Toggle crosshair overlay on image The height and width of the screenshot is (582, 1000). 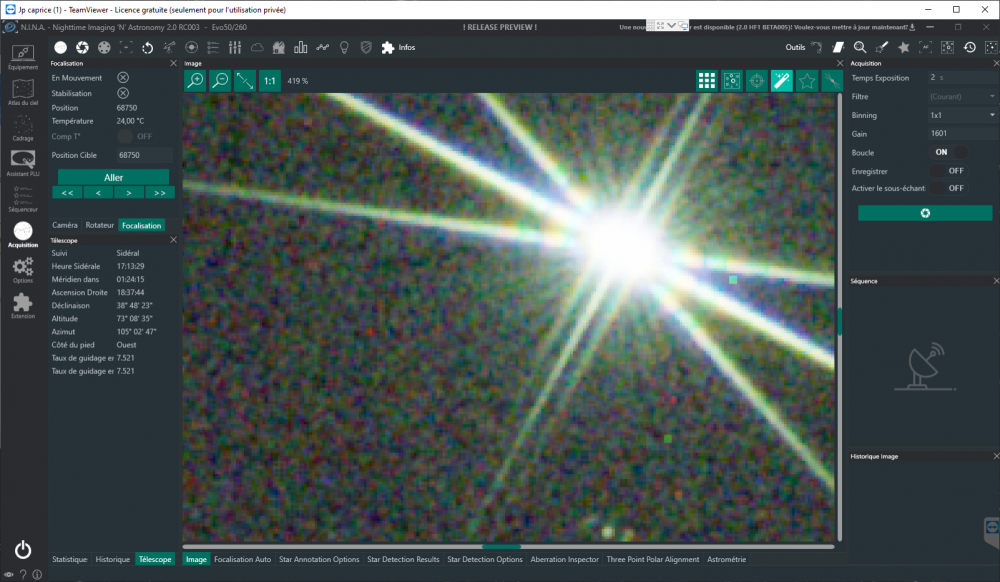(757, 81)
